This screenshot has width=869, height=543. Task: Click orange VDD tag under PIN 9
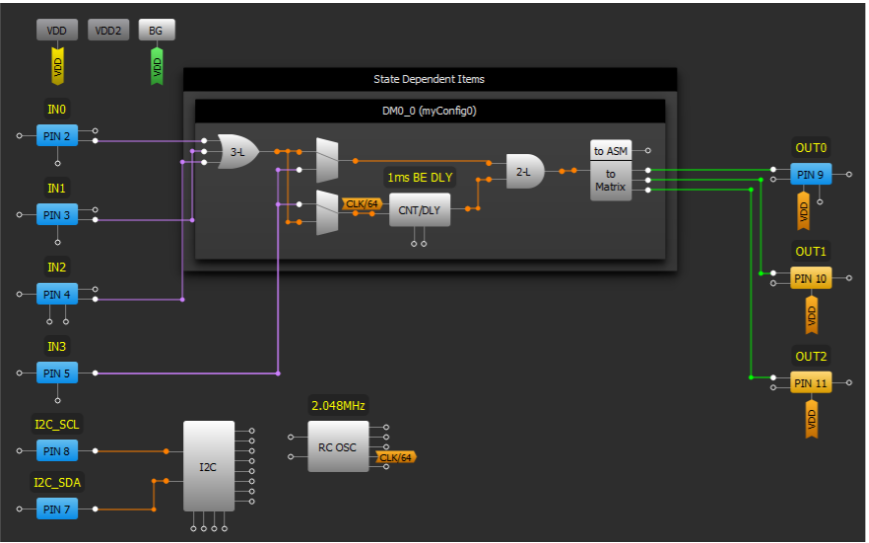pyautogui.click(x=804, y=211)
